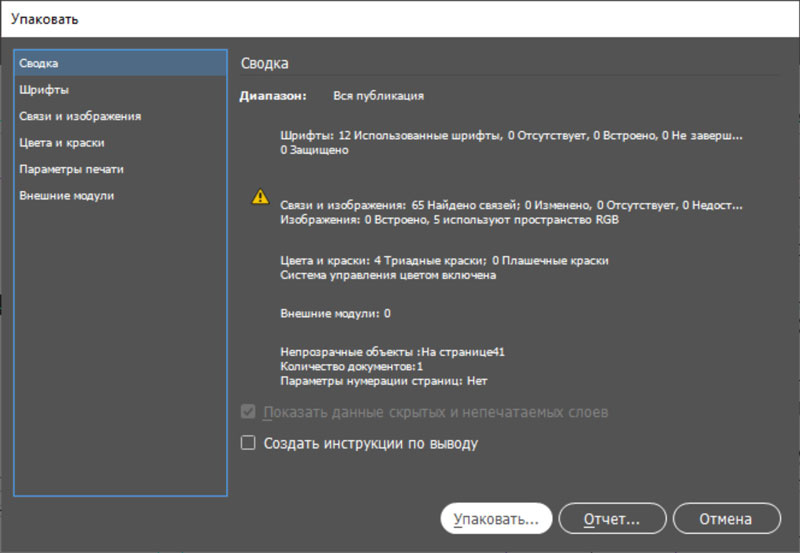
Task: Toggle Показать данные скрытых и непечатаемых слоев checkbox
Action: 249,412
